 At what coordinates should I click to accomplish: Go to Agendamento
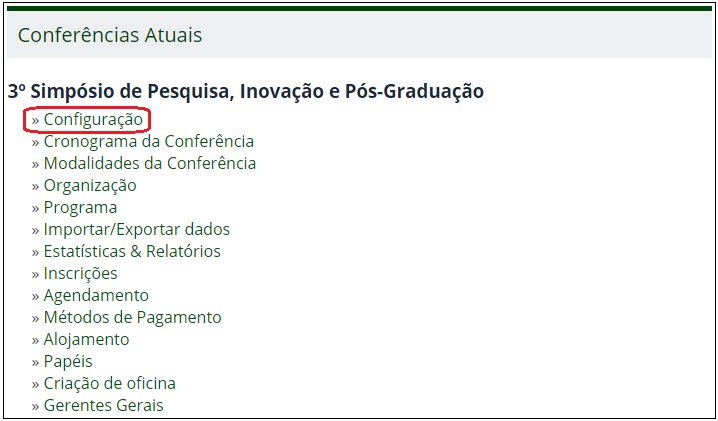click(x=96, y=296)
